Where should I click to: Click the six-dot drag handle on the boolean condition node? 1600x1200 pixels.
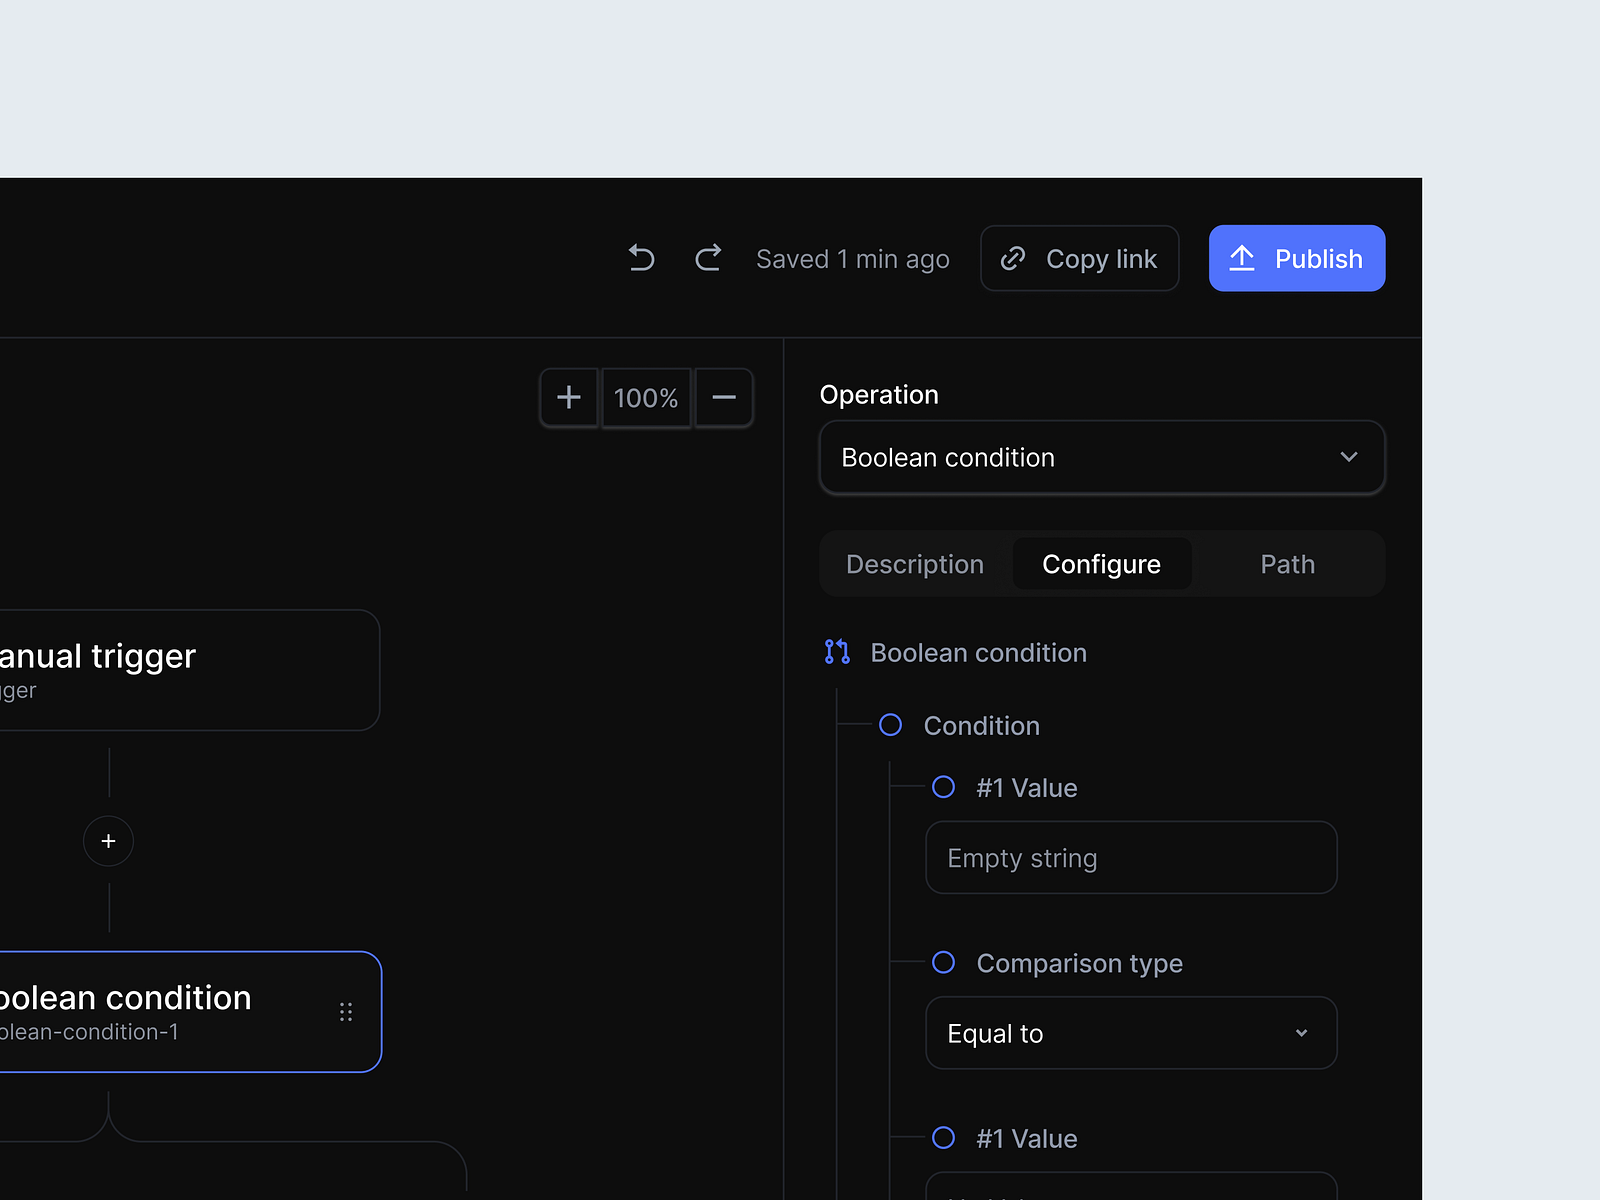tap(346, 1012)
